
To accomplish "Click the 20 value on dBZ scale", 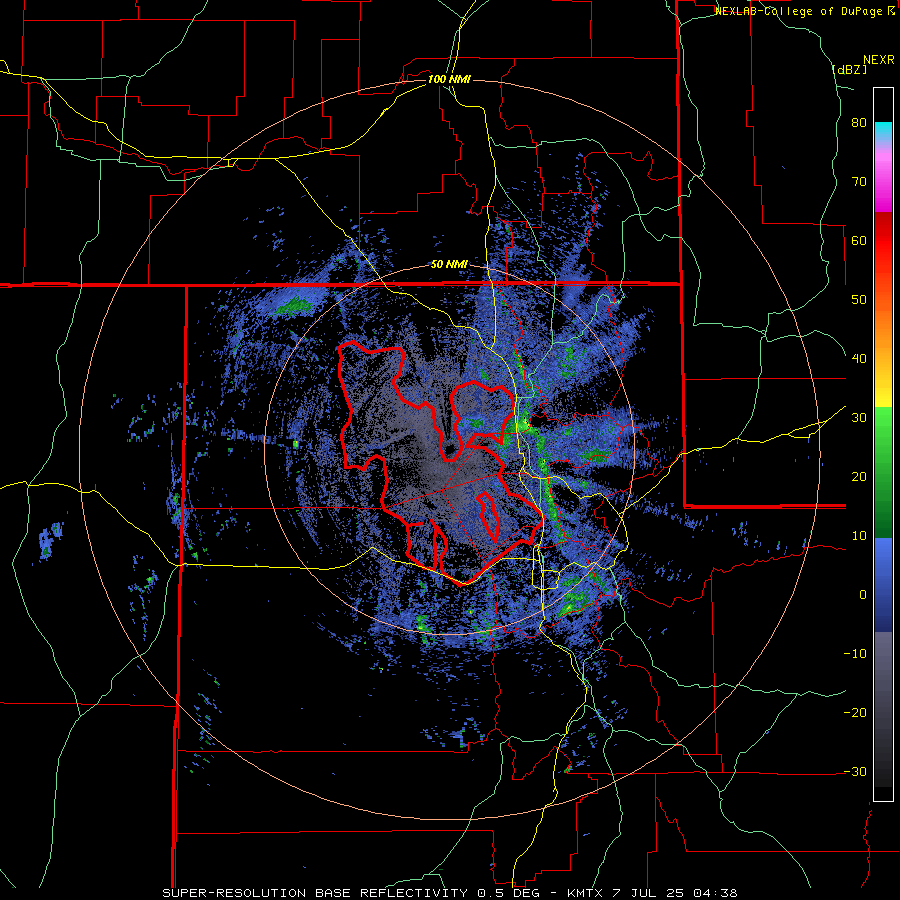I will pos(859,477).
